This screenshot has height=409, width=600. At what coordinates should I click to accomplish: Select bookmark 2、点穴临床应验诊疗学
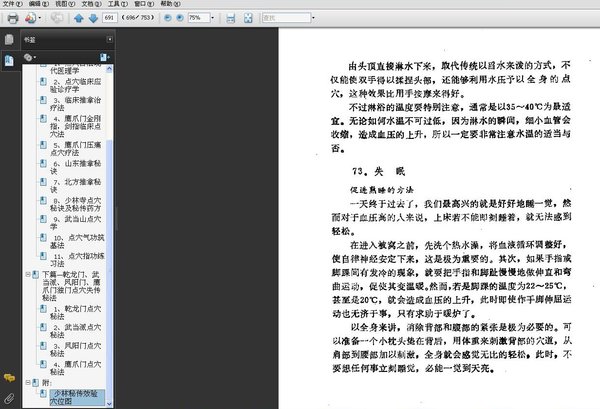75,85
